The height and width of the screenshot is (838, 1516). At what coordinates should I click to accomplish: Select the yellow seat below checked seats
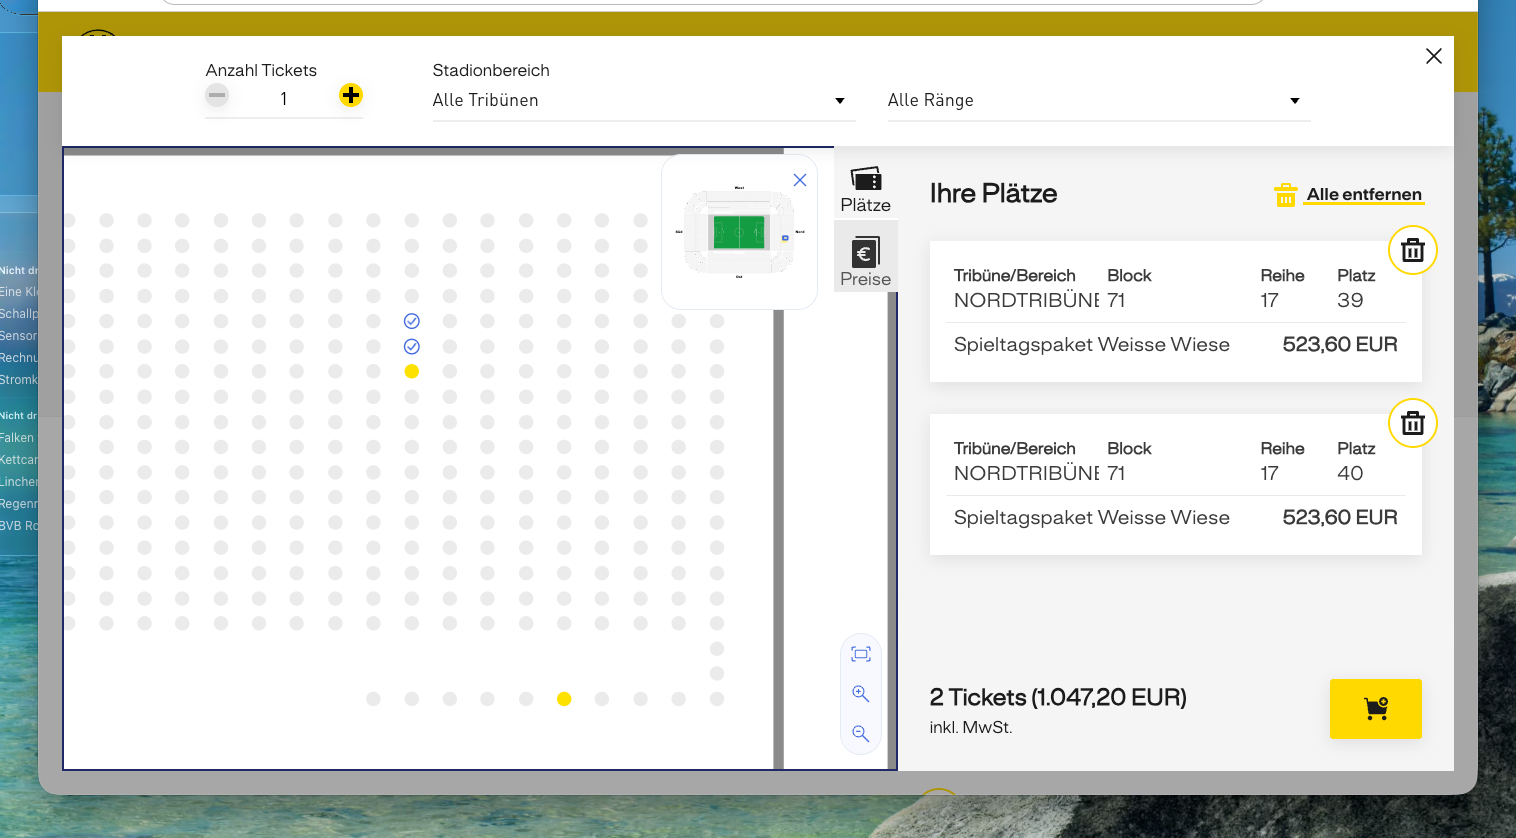click(411, 371)
